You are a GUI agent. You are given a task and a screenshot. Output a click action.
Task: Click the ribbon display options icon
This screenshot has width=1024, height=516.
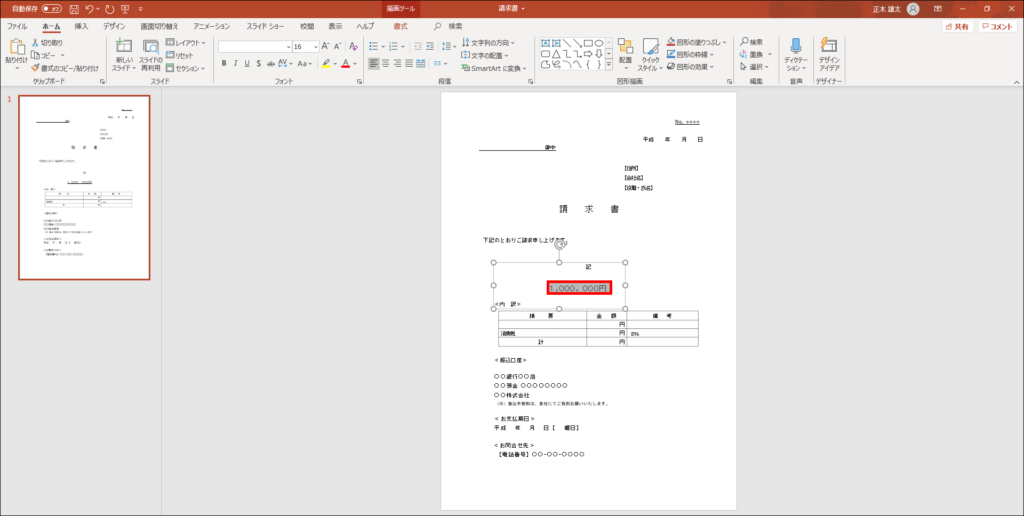click(938, 9)
